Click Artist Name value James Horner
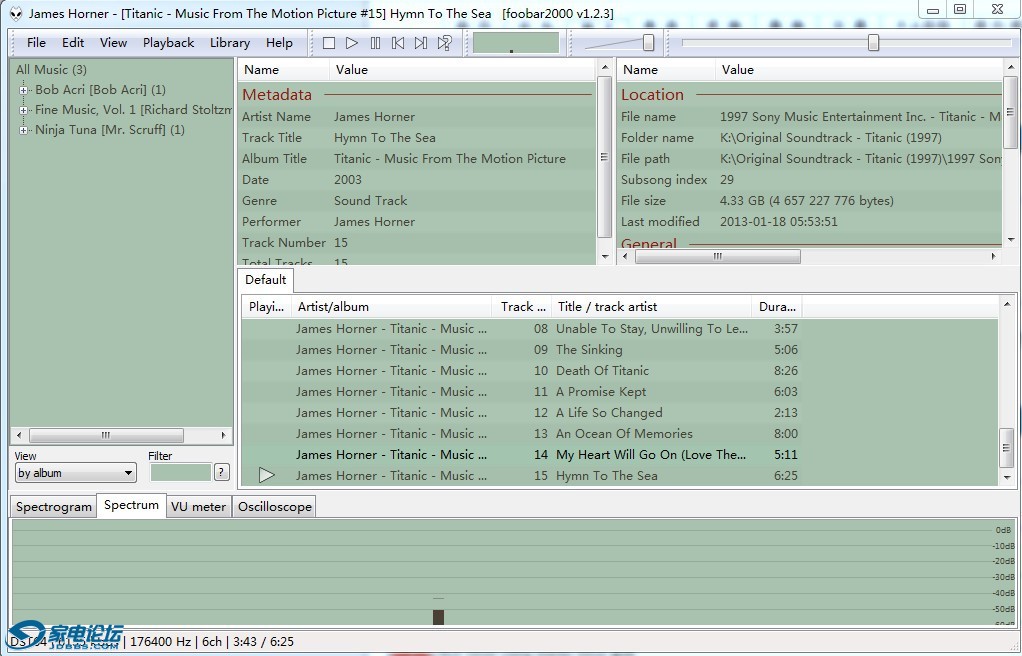The image size is (1022, 656). click(x=375, y=117)
